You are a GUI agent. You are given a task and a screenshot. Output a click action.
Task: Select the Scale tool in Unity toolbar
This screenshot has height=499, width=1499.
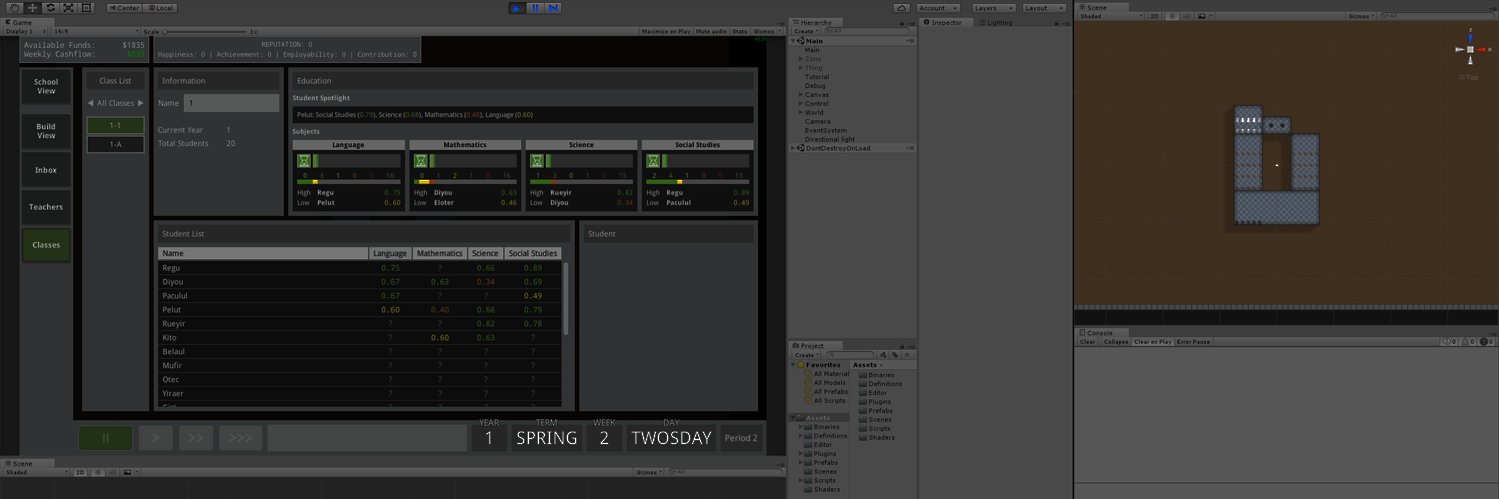point(68,7)
